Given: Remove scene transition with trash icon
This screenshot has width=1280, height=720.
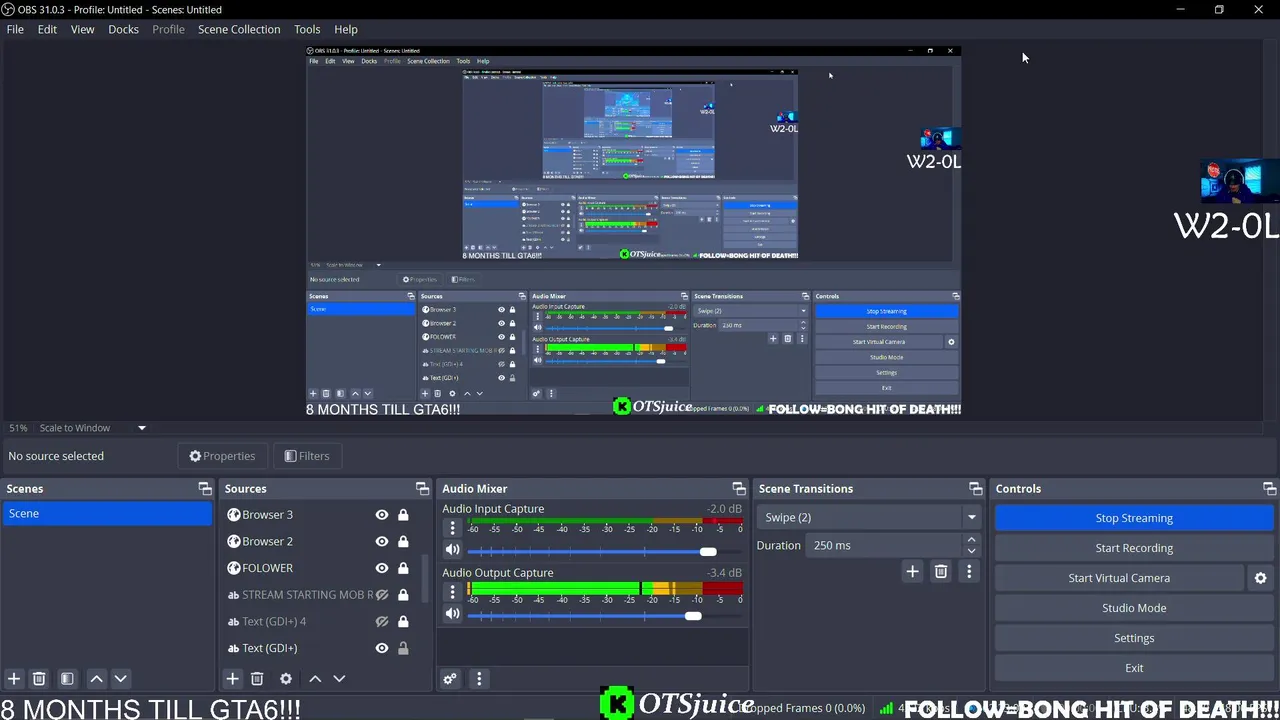Looking at the screenshot, I should coord(941,571).
